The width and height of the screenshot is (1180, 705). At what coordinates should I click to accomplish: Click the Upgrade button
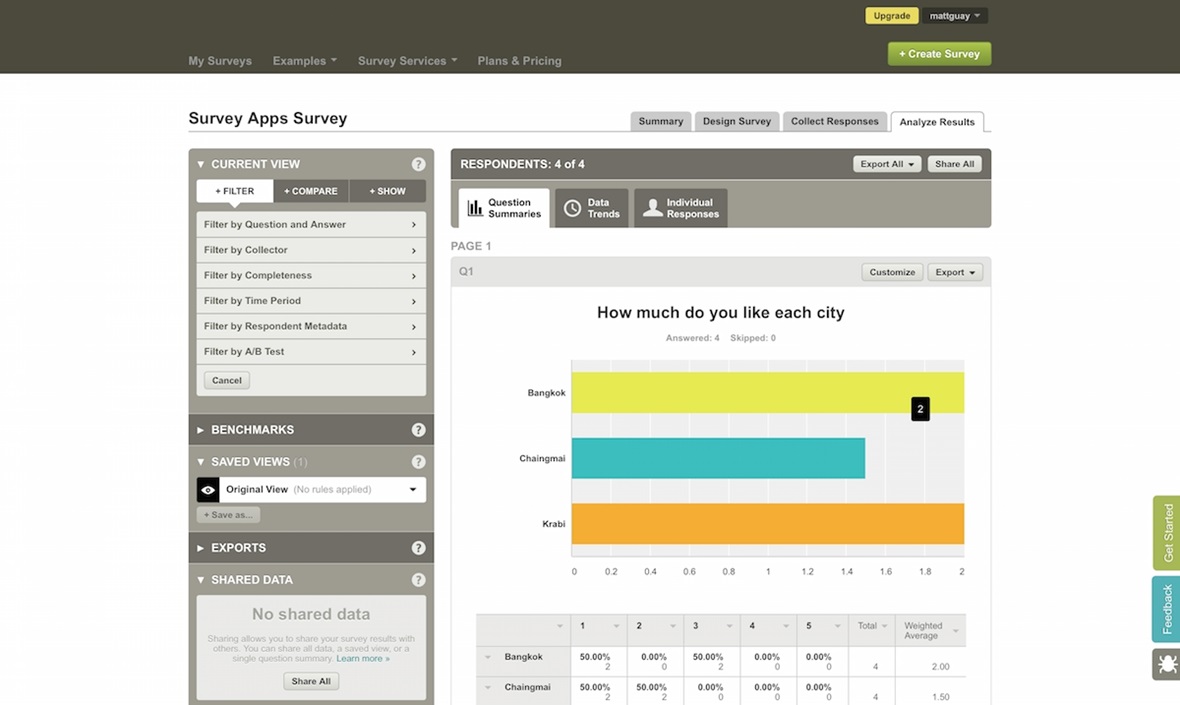(x=892, y=16)
